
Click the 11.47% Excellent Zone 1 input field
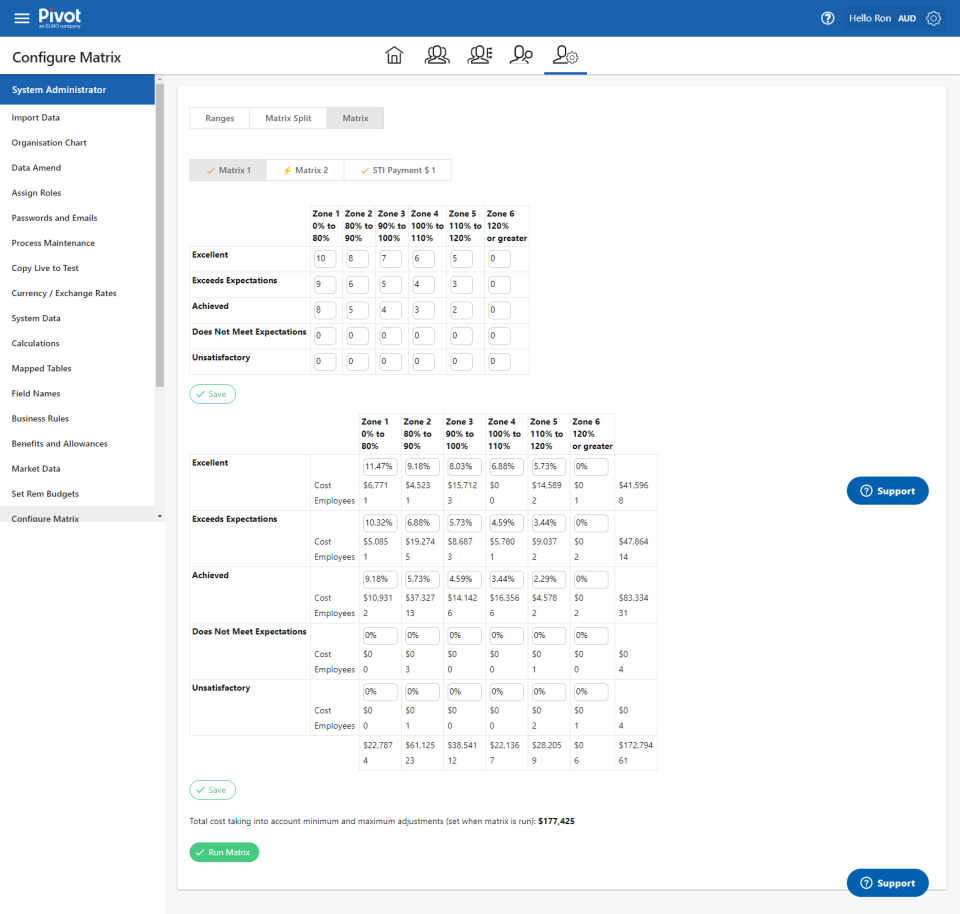pyautogui.click(x=380, y=466)
